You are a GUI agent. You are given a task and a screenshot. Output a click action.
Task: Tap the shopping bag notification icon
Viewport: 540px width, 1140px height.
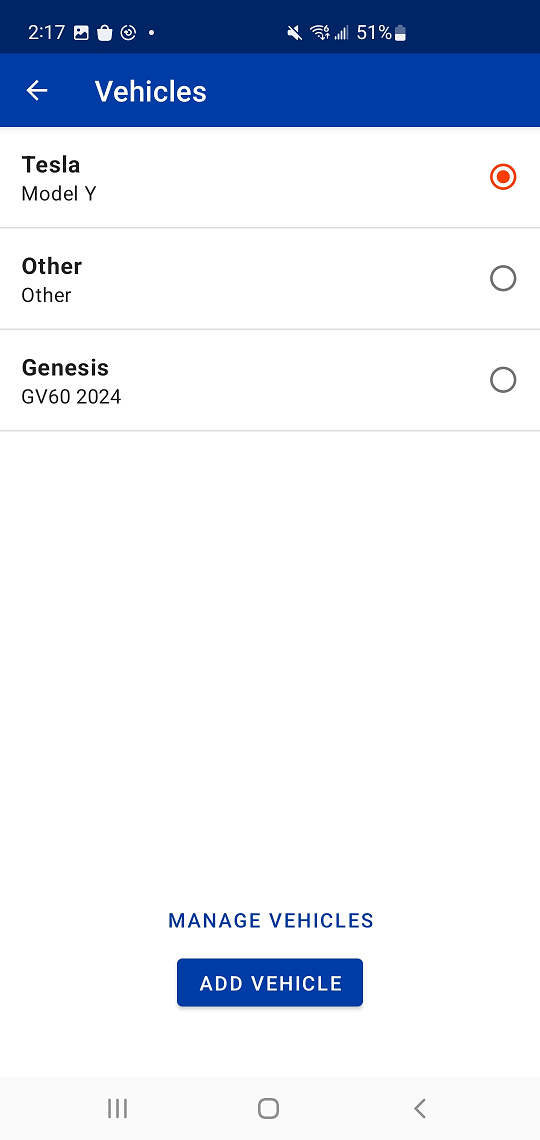[105, 33]
